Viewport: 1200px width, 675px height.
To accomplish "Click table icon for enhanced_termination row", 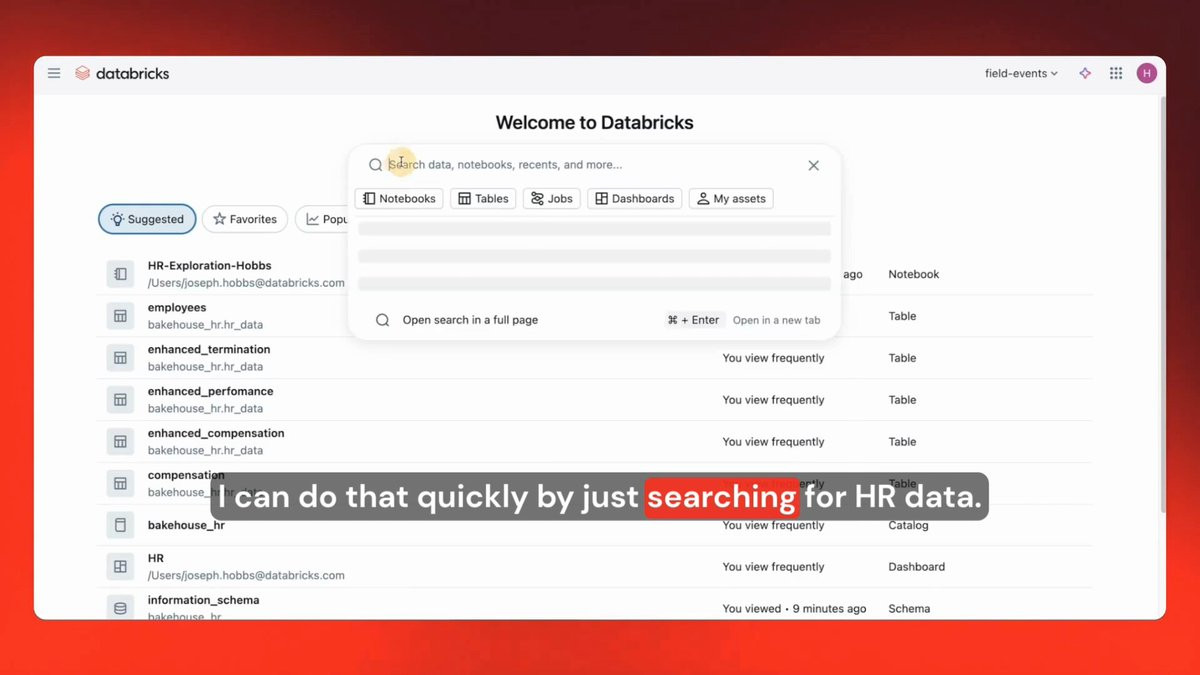I will (x=120, y=358).
